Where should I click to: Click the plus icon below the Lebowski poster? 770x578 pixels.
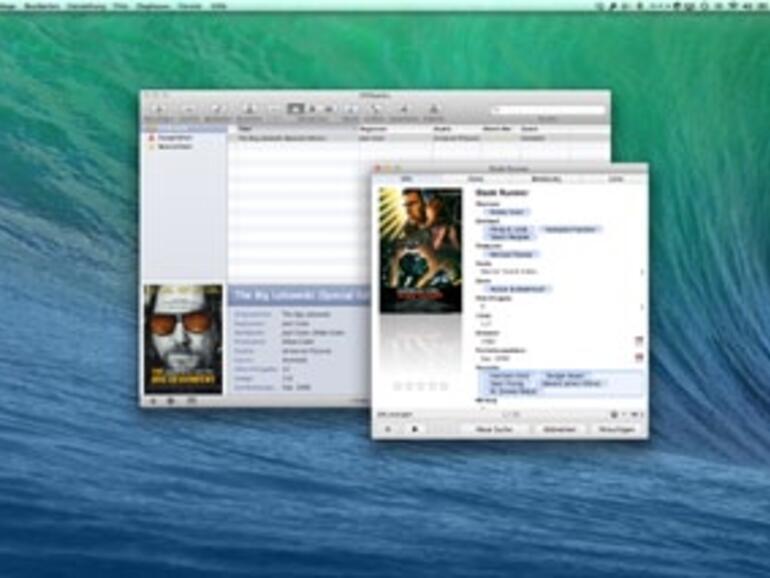pyautogui.click(x=153, y=401)
